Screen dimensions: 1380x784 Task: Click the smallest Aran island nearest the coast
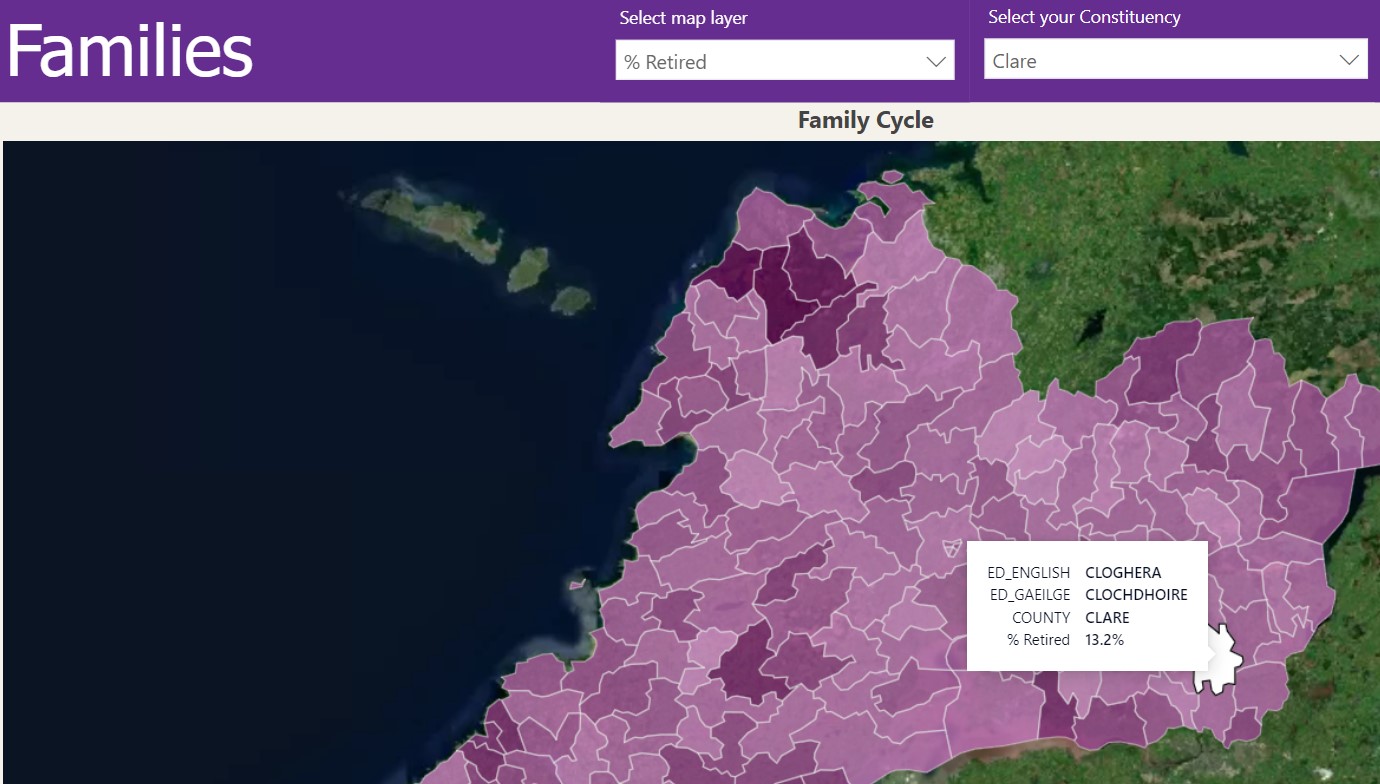571,299
